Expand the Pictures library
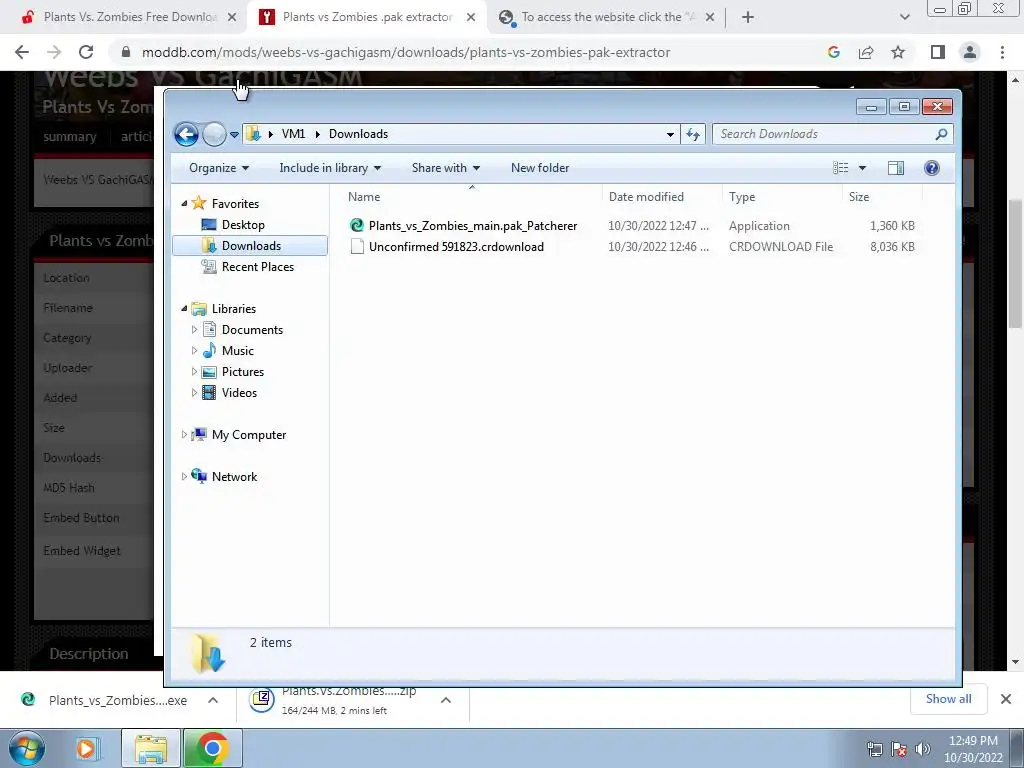The image size is (1024, 768). click(194, 372)
